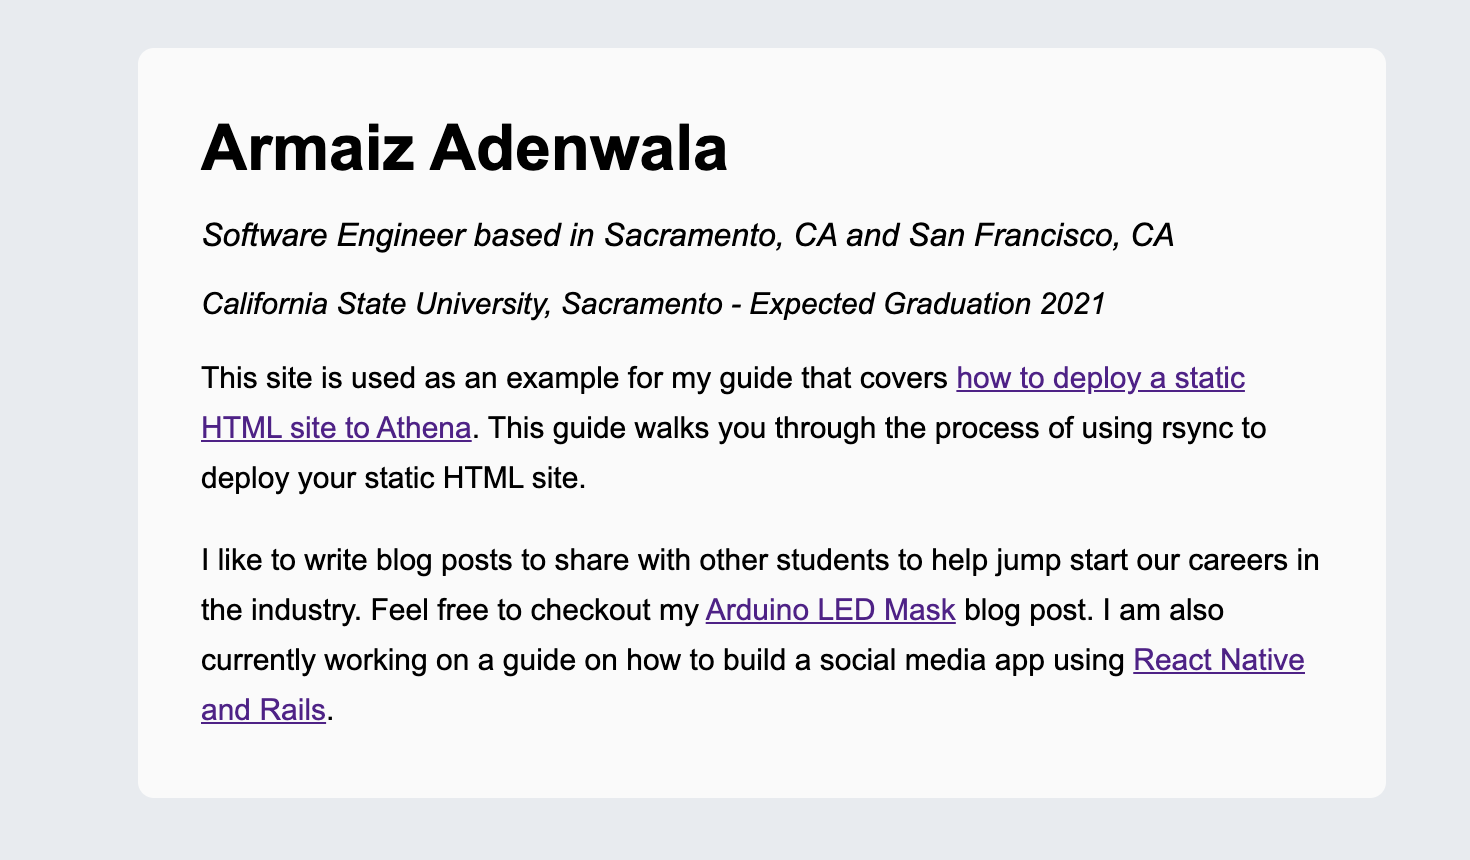1470x860 pixels.
Task: Click the "Expected Graduation 2021" text
Action: coord(927,304)
